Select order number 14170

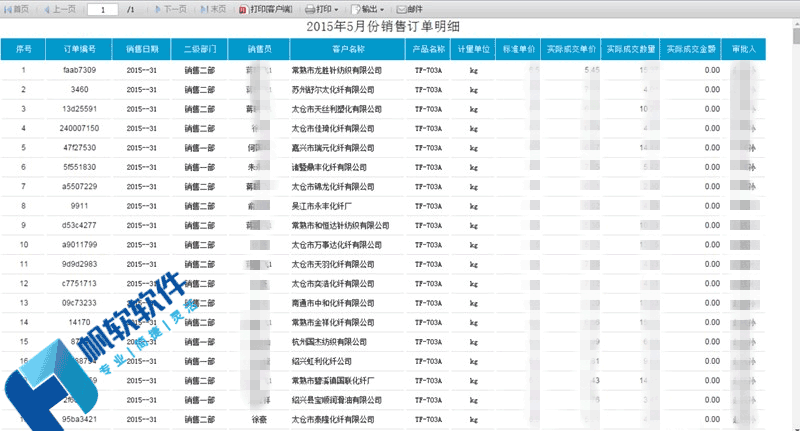79,322
